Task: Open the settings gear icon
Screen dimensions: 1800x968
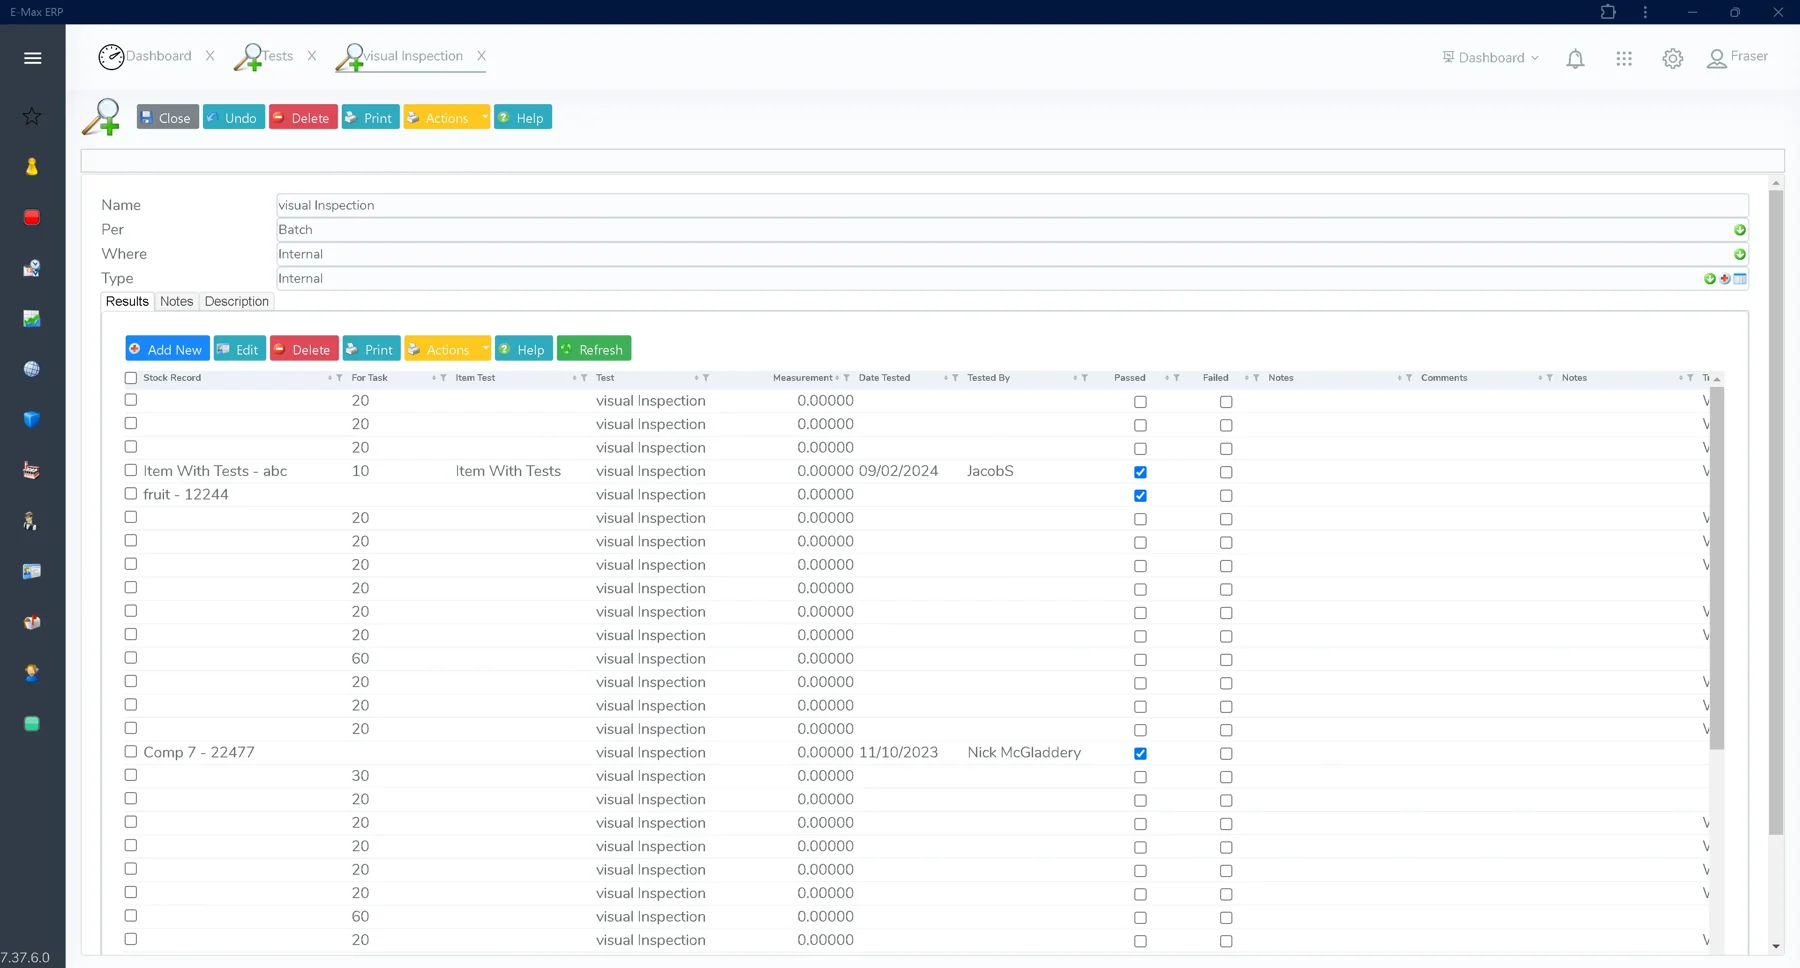Action: tap(1673, 59)
